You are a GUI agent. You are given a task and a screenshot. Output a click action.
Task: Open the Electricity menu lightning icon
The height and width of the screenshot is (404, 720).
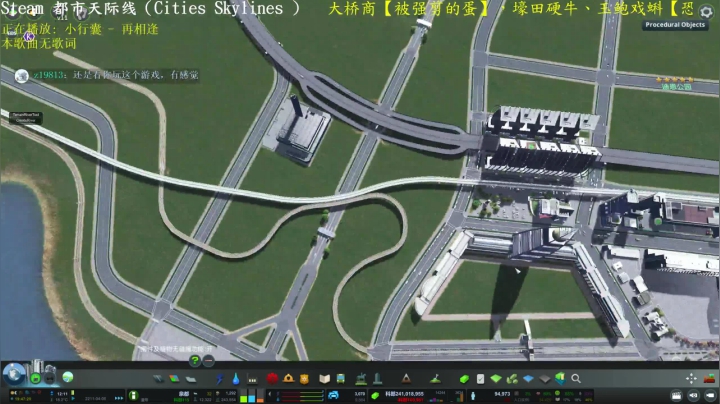[219, 379]
